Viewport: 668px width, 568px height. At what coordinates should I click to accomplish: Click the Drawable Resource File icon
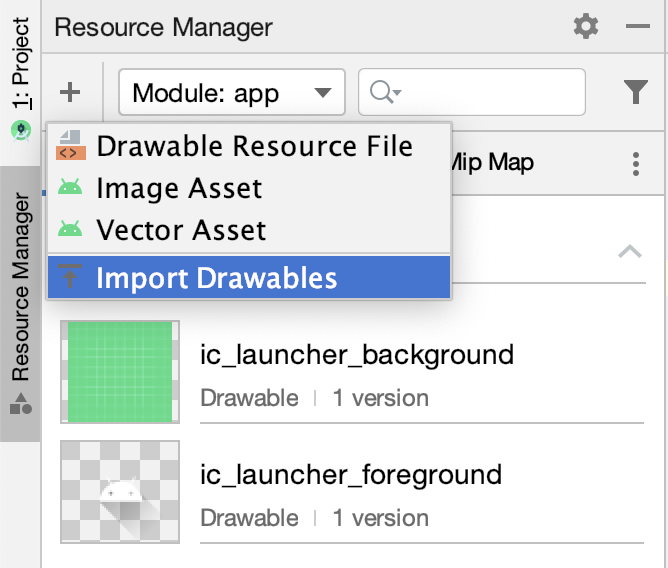coord(69,146)
